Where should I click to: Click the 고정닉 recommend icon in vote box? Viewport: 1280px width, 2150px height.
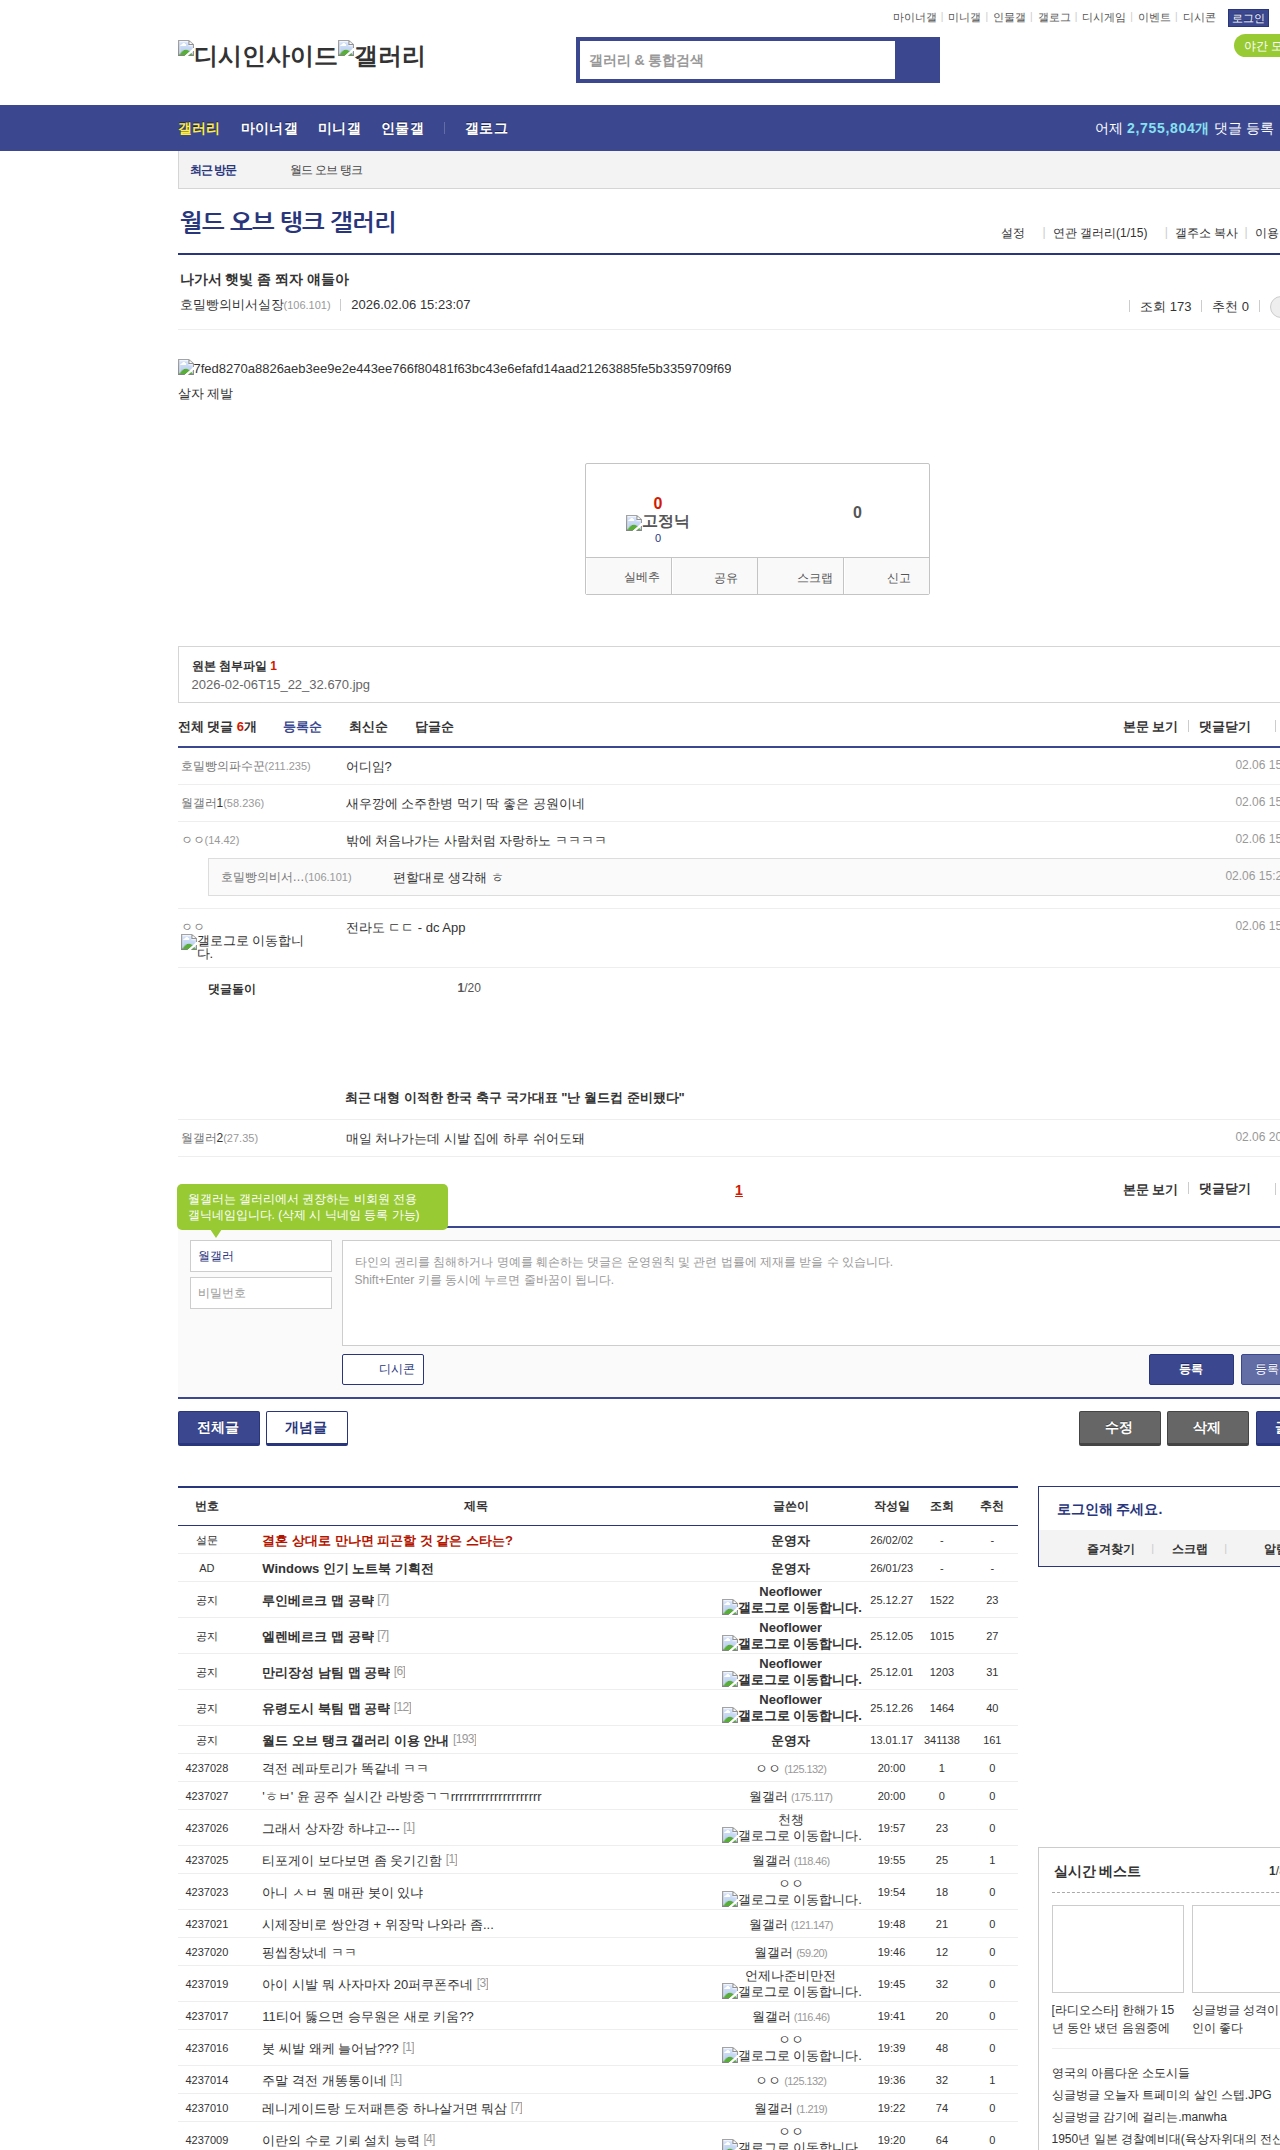pyautogui.click(x=657, y=522)
